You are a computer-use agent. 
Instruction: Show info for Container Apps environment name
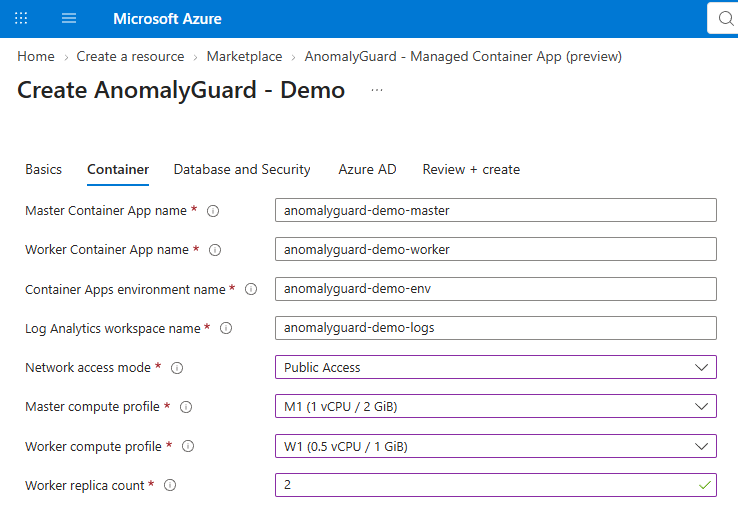tap(251, 289)
